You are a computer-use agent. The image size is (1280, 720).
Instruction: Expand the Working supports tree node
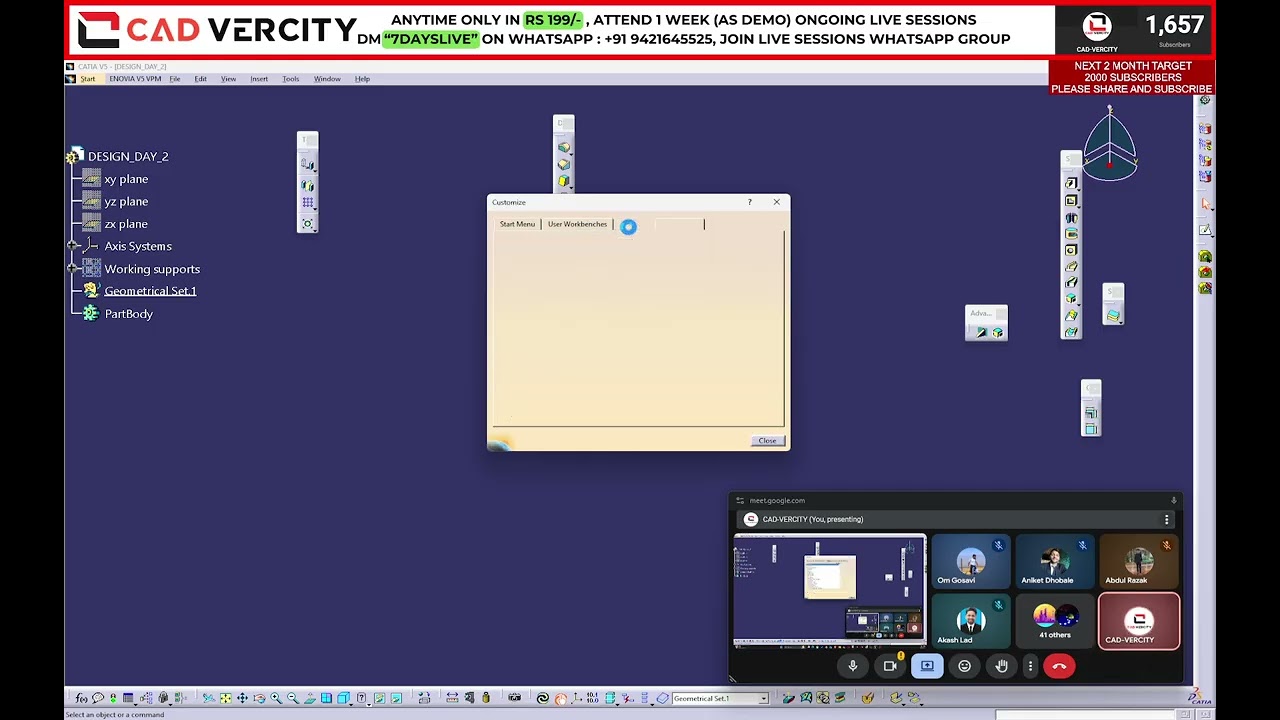coord(73,269)
